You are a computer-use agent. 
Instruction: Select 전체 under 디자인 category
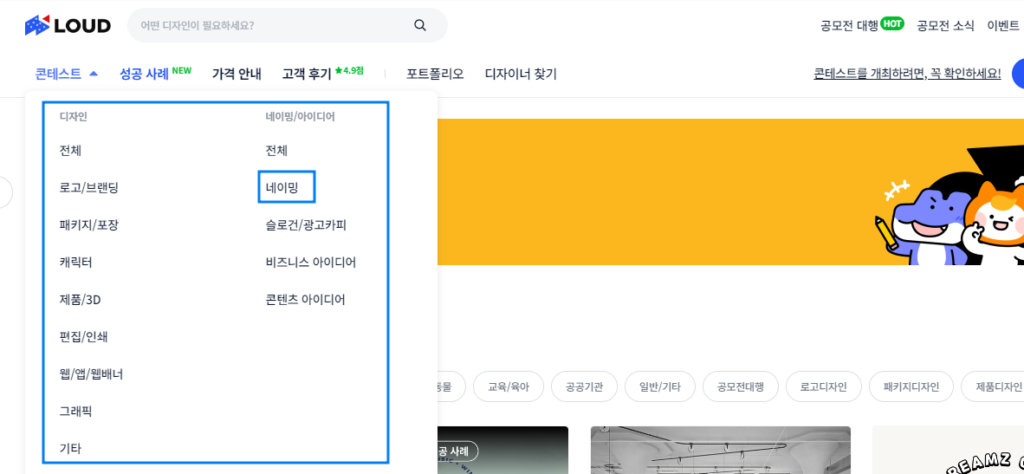pyautogui.click(x=71, y=151)
